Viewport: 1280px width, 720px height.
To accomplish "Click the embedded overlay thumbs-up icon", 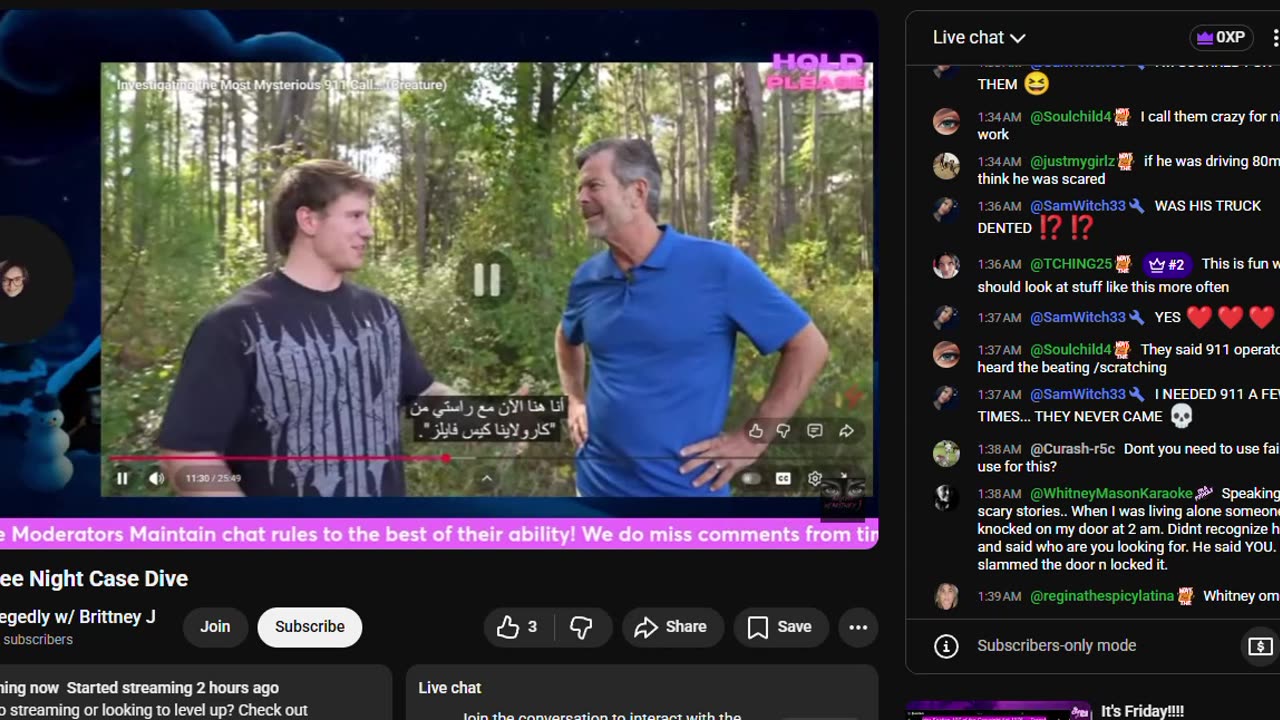I will pos(756,431).
